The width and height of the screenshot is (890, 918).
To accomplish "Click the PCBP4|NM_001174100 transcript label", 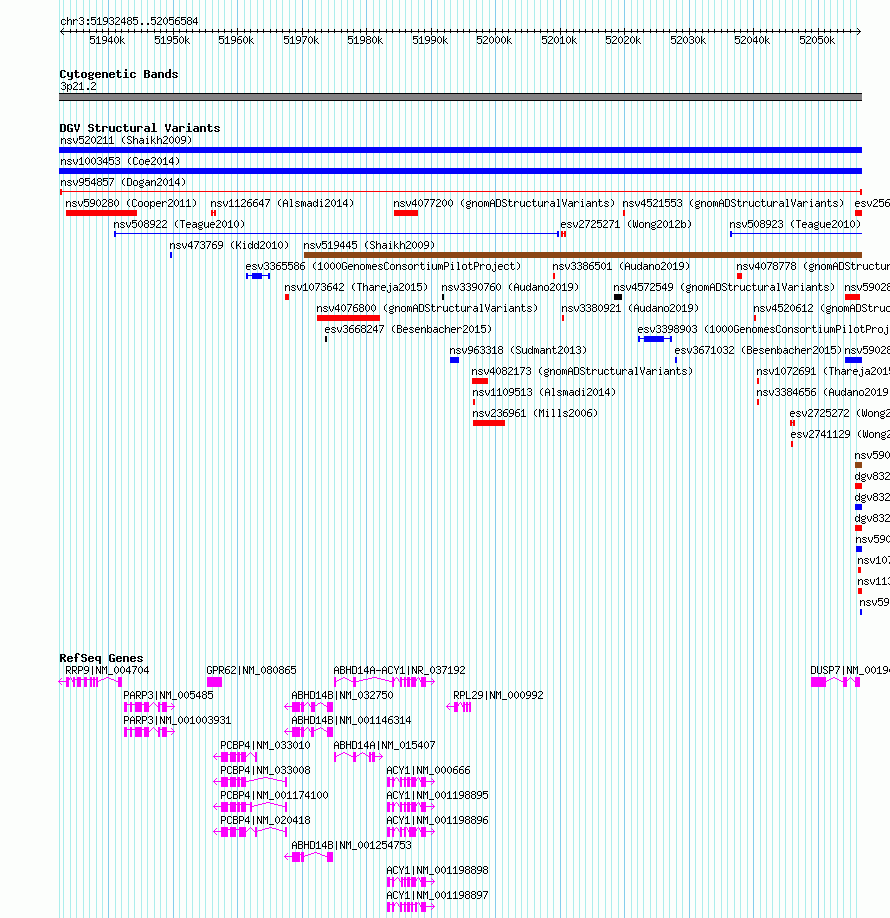I will click(274, 796).
